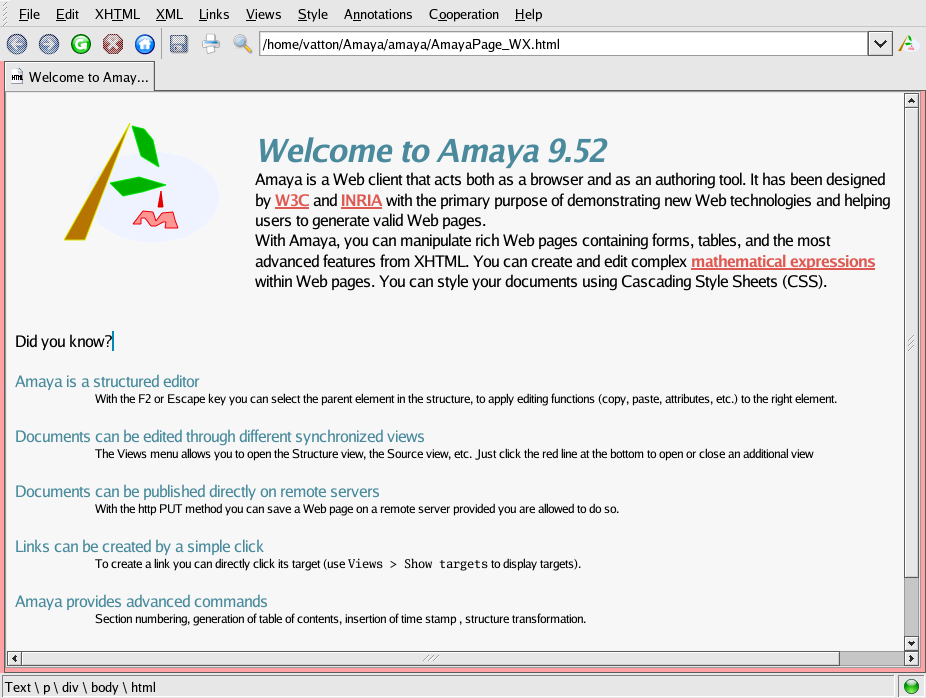The image size is (926, 698).
Task: Click the horizontal scrollbar left arrow
Action: click(14, 658)
